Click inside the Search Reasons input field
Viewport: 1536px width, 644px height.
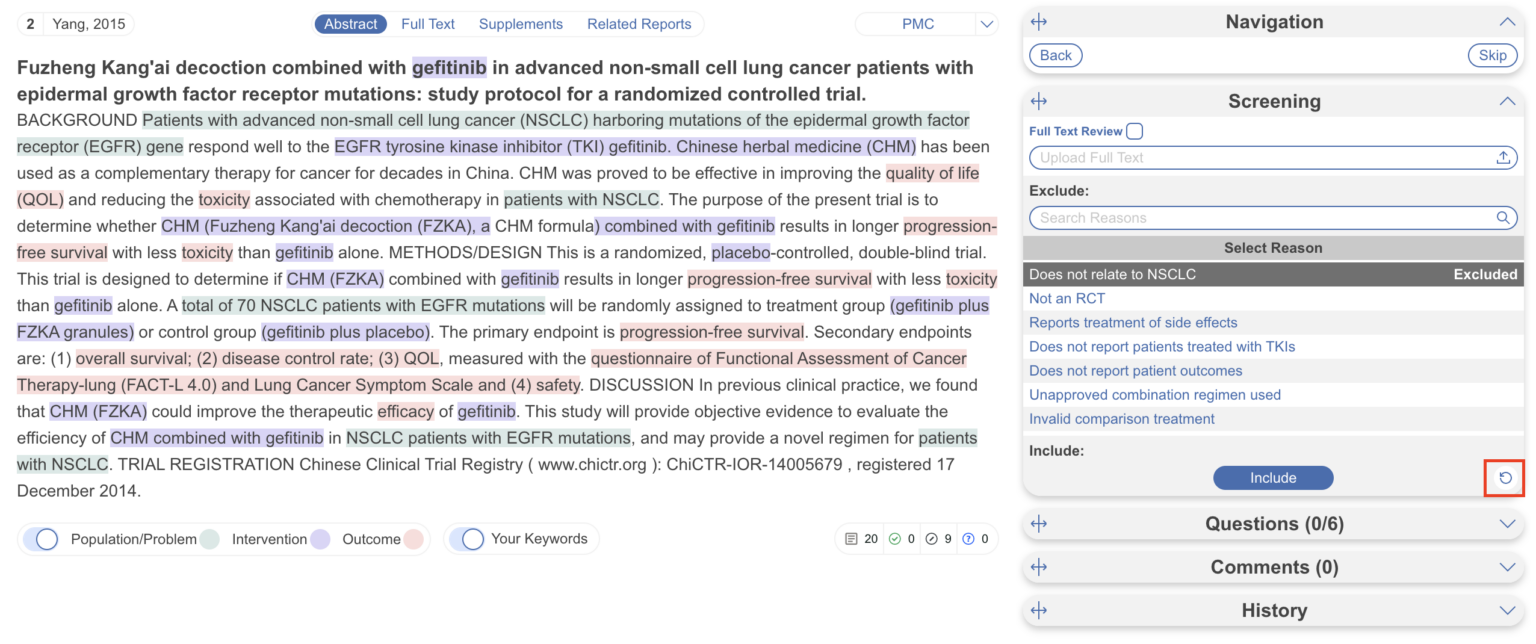(x=1250, y=217)
